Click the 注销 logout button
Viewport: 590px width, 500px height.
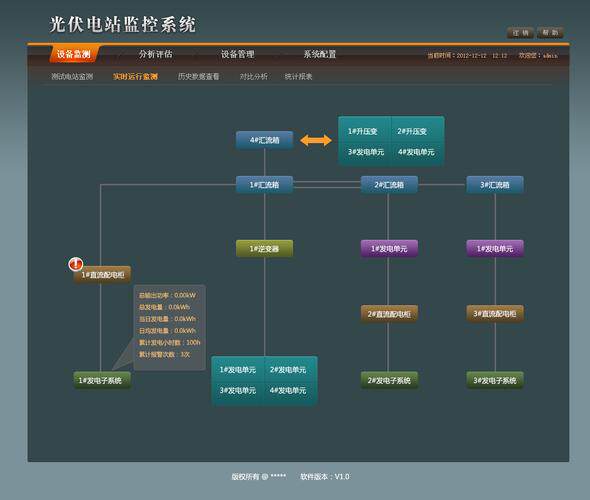pyautogui.click(x=520, y=33)
